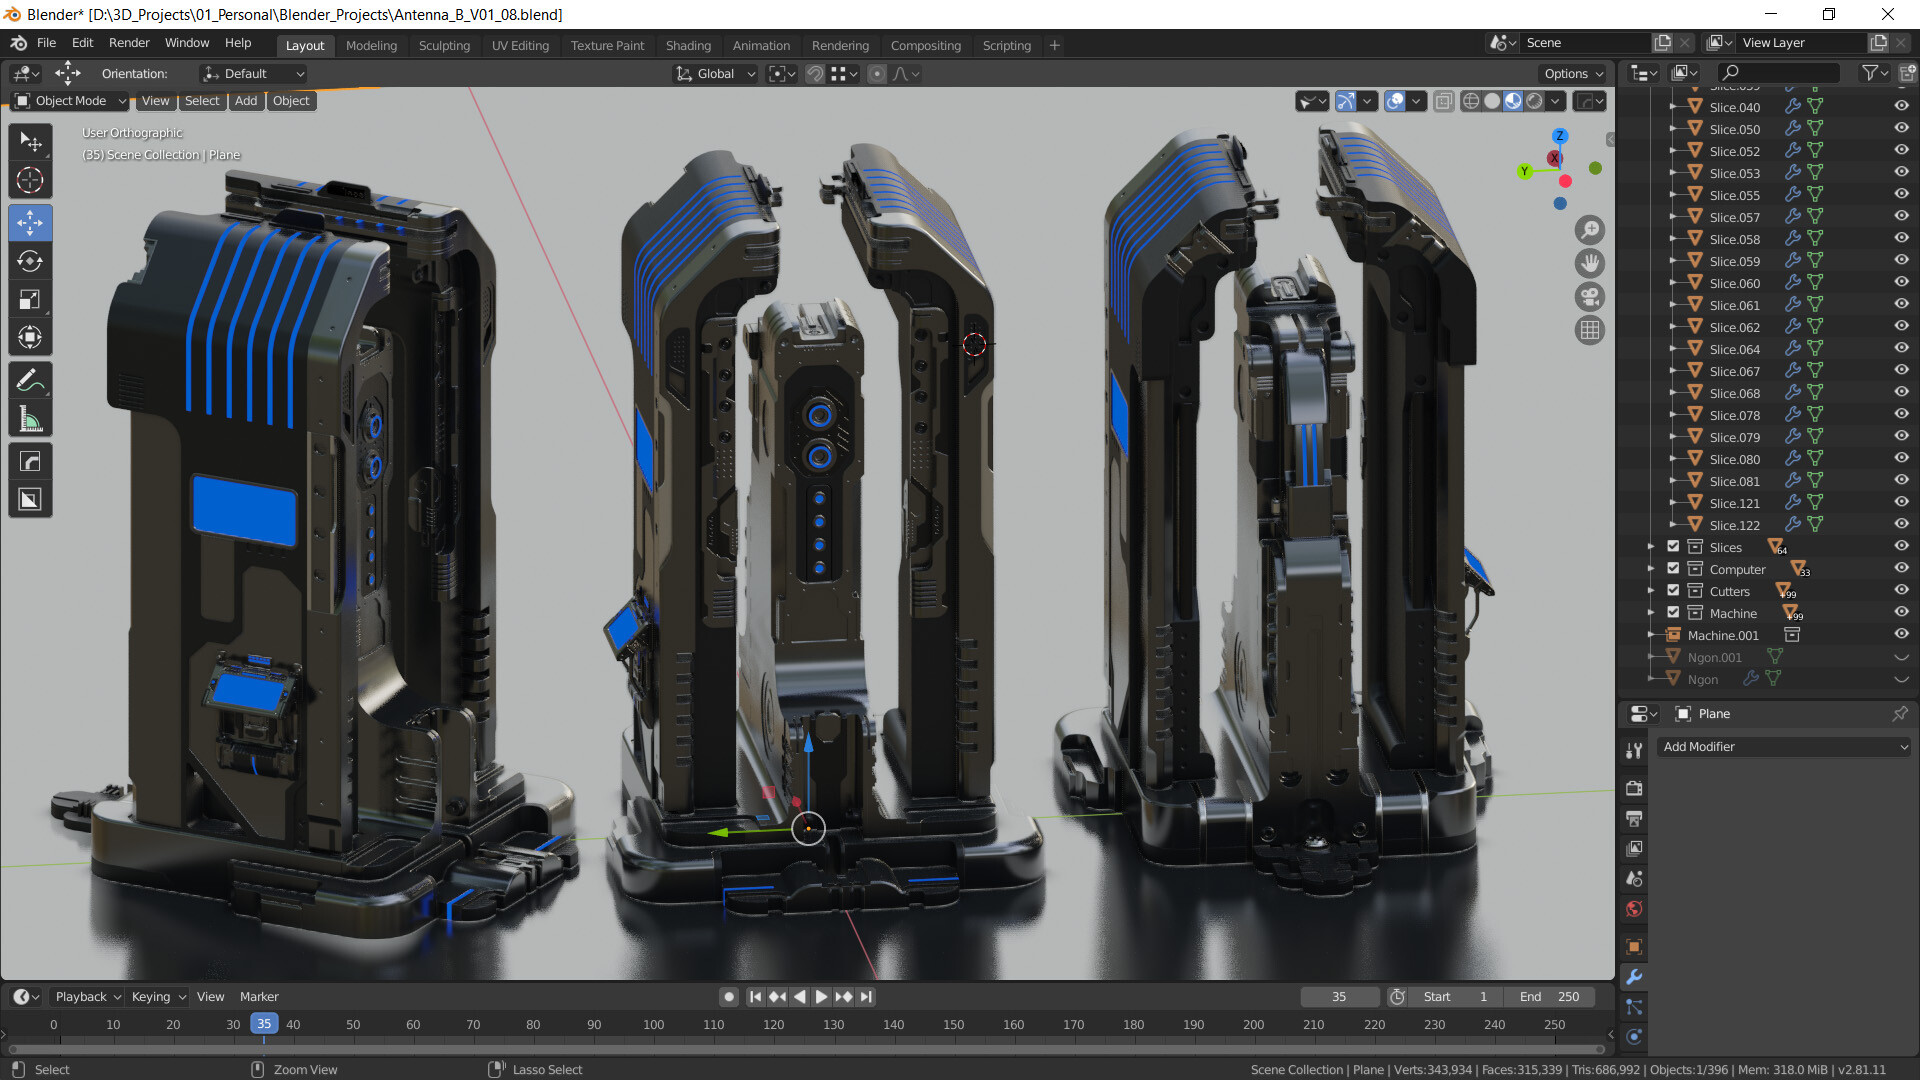
Task: Click the viewport Add menu button
Action: pyautogui.click(x=246, y=101)
